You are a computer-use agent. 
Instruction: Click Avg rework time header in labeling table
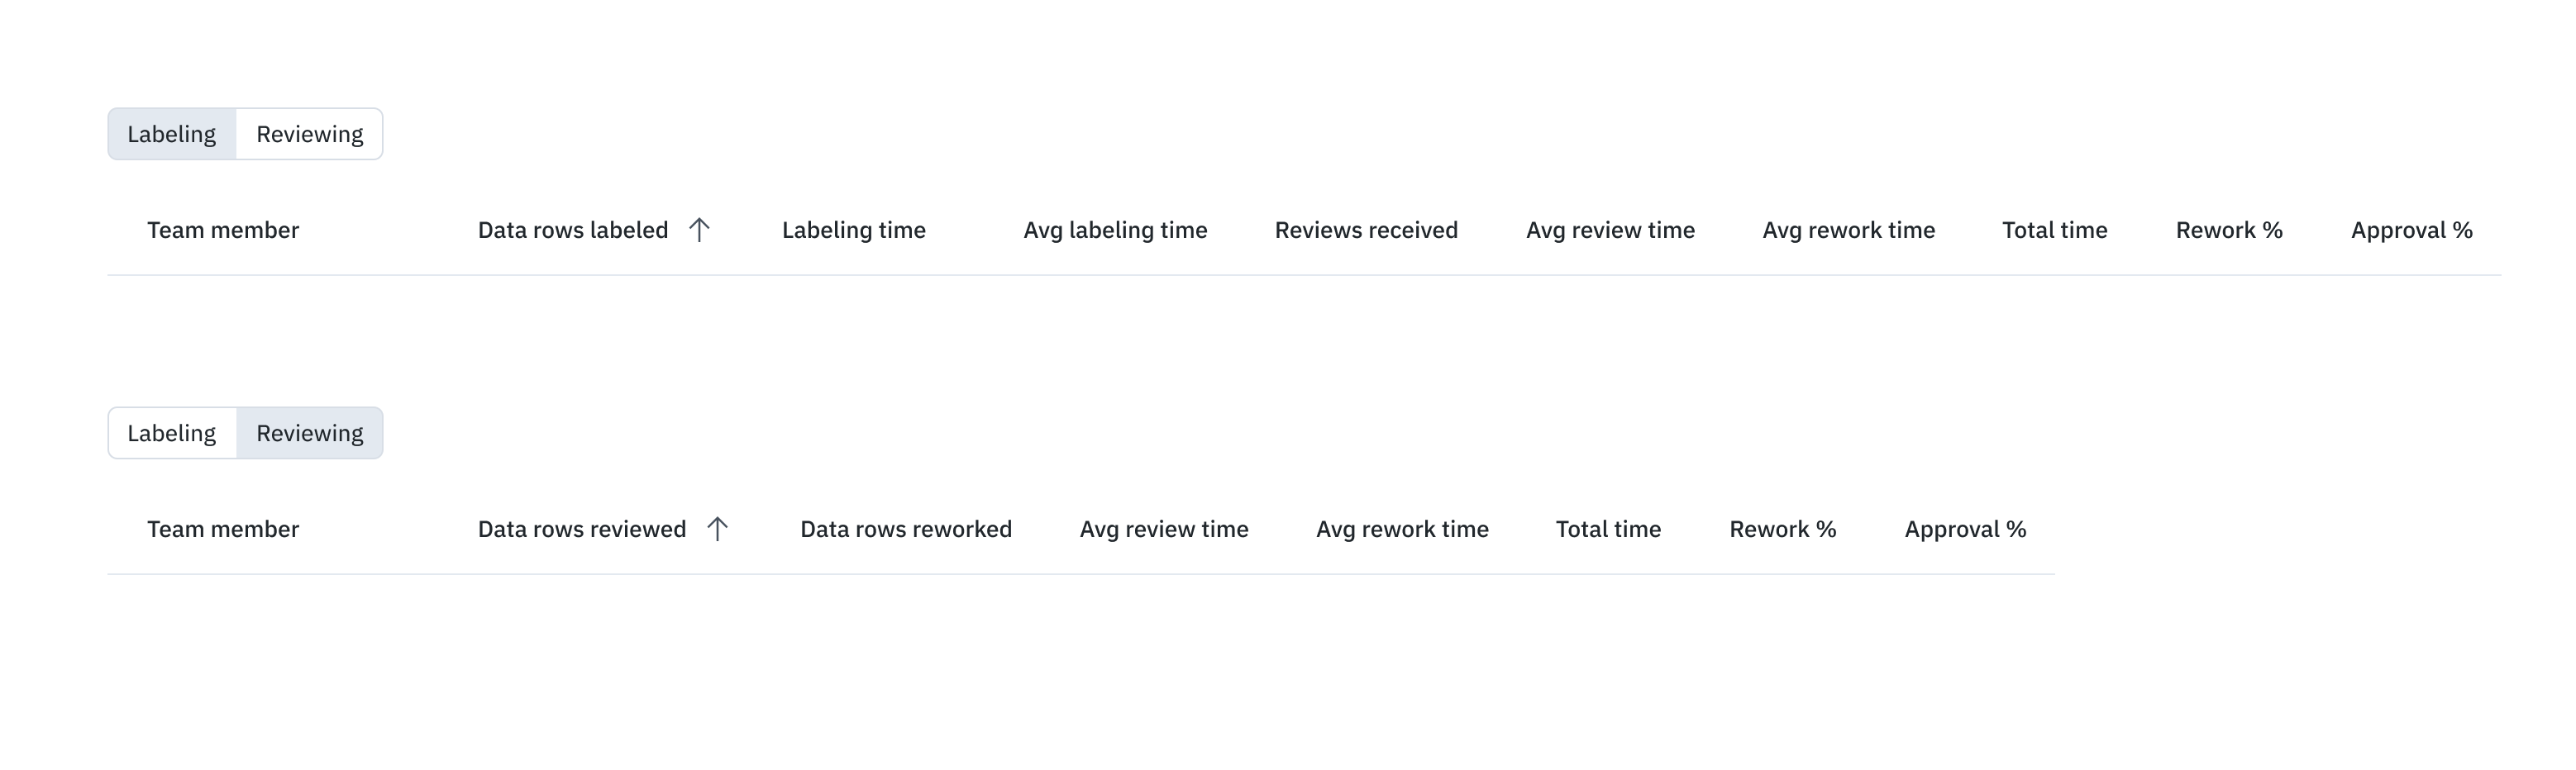tap(1848, 231)
